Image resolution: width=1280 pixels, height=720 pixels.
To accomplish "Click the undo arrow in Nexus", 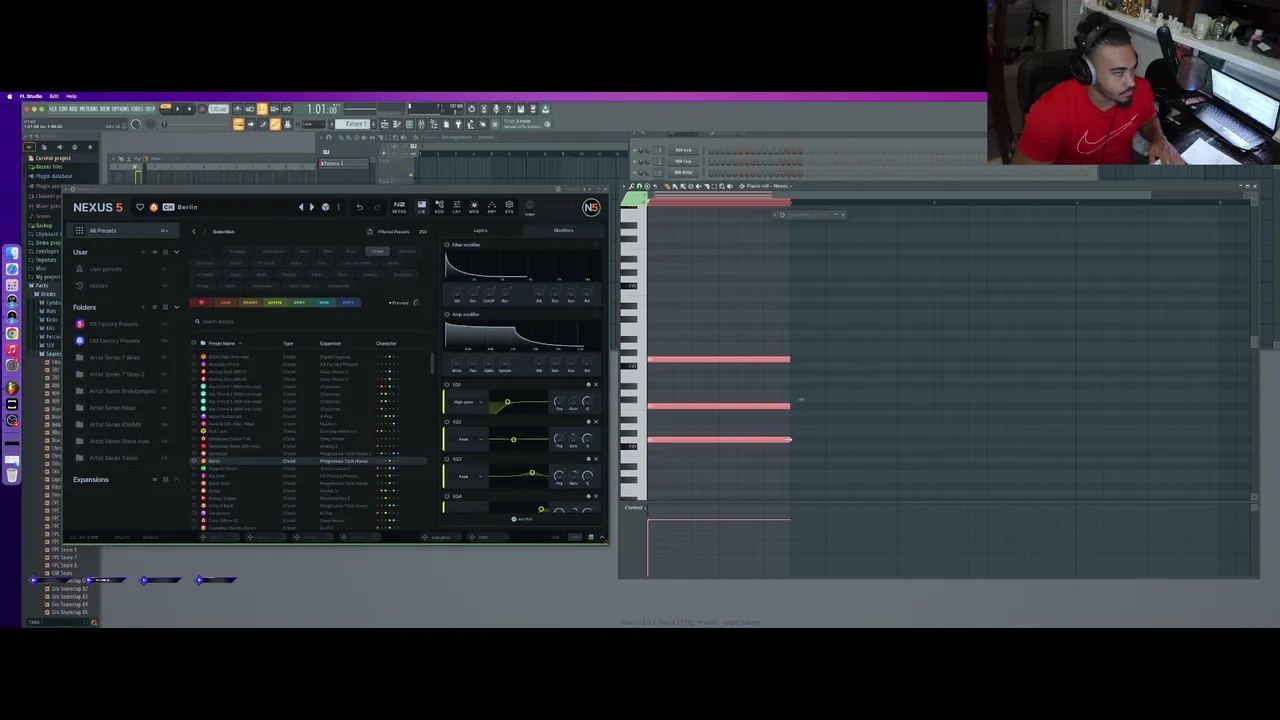I will click(359, 207).
